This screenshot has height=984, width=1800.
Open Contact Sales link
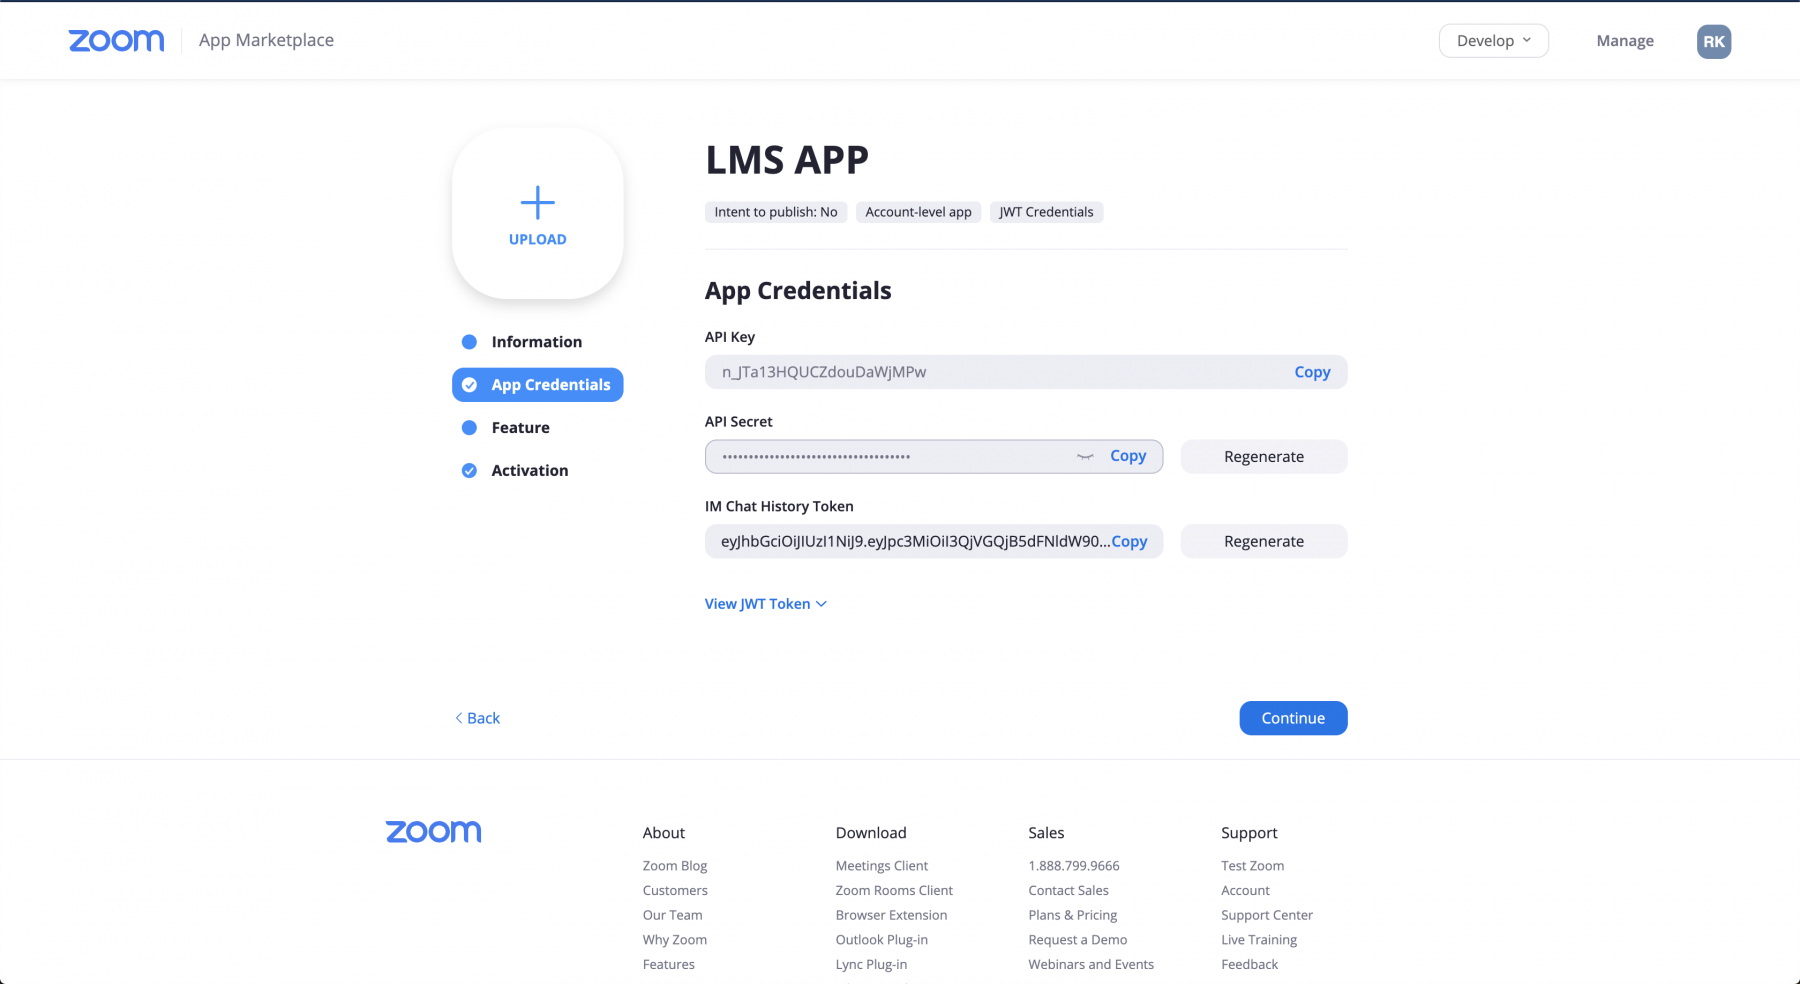[x=1069, y=891]
